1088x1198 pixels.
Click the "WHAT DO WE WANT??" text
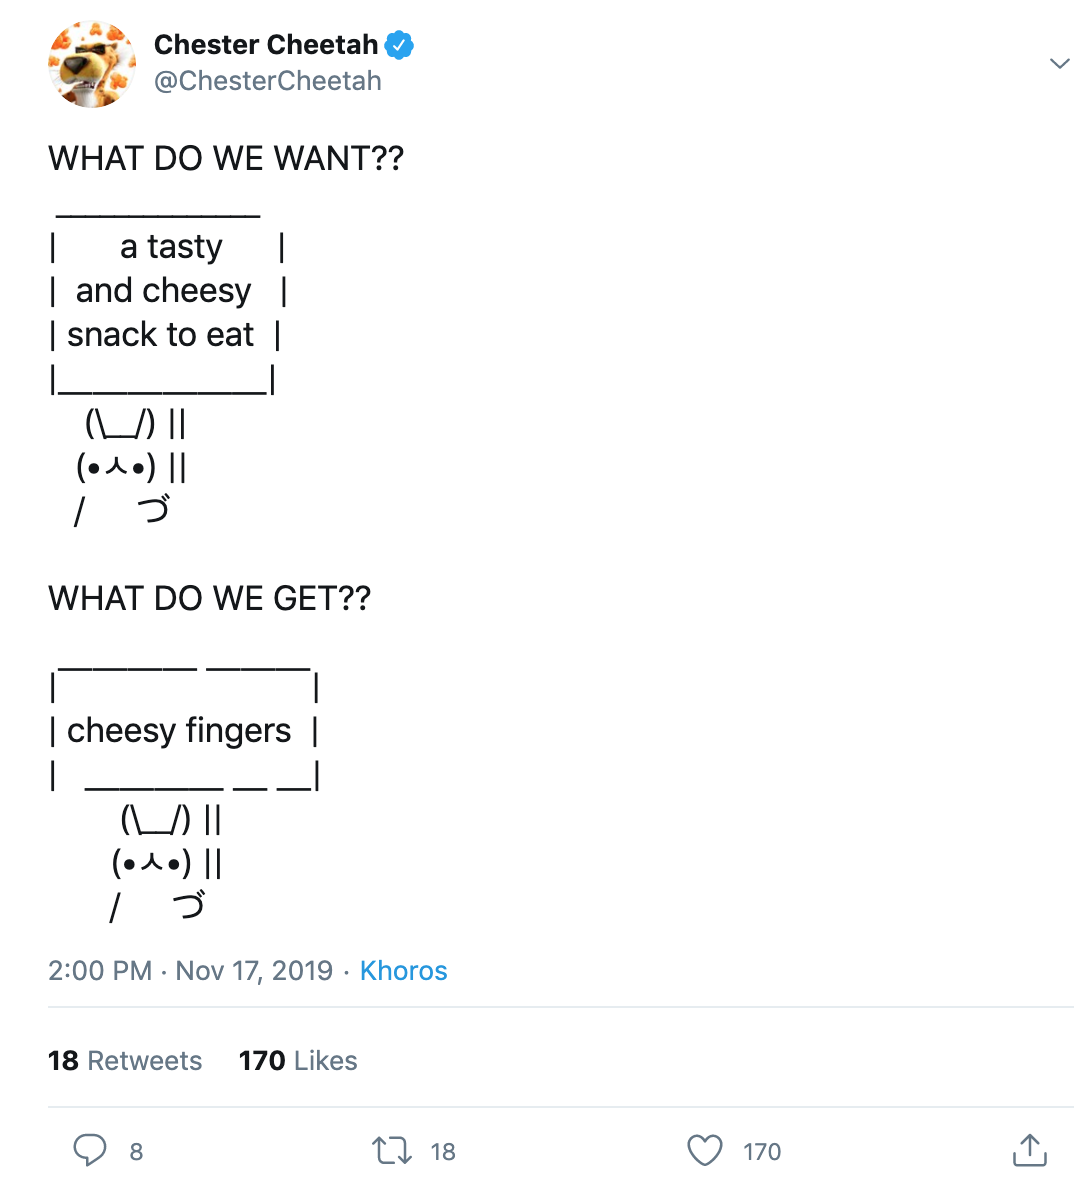pyautogui.click(x=226, y=159)
